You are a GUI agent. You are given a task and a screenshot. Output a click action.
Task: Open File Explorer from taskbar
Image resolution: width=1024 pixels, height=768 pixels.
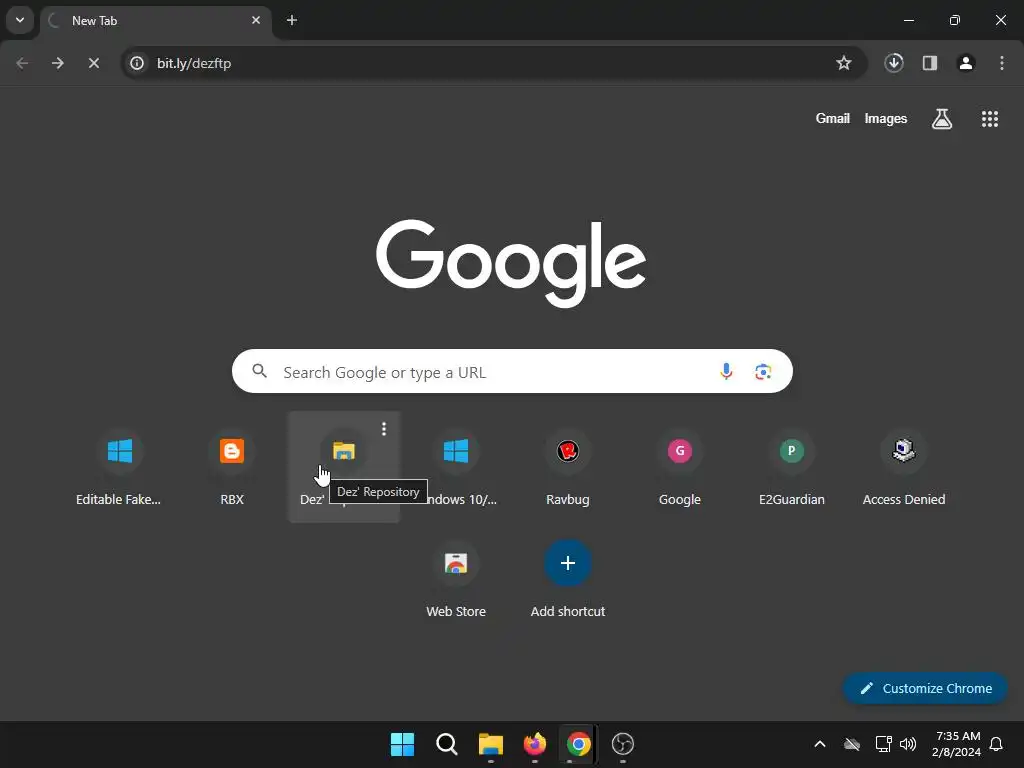[490, 744]
